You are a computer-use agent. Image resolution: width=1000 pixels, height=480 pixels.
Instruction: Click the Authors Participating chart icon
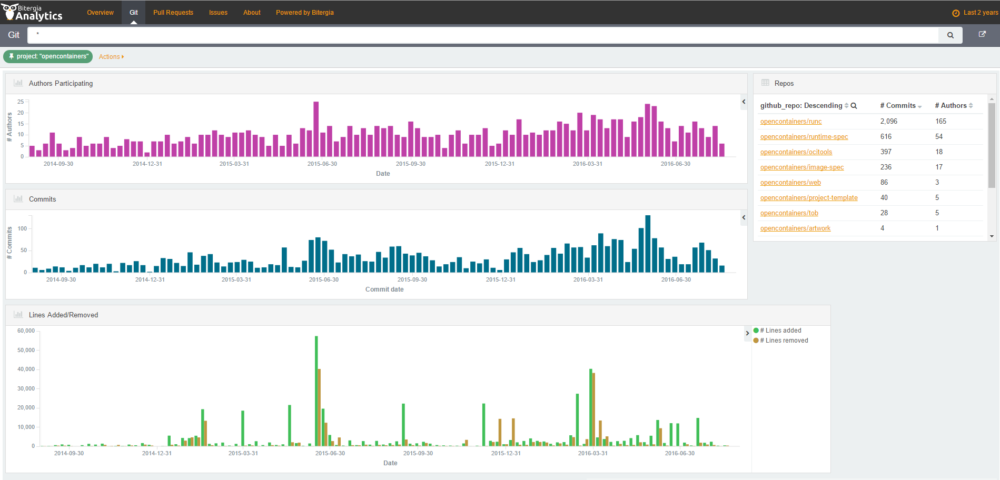18,83
